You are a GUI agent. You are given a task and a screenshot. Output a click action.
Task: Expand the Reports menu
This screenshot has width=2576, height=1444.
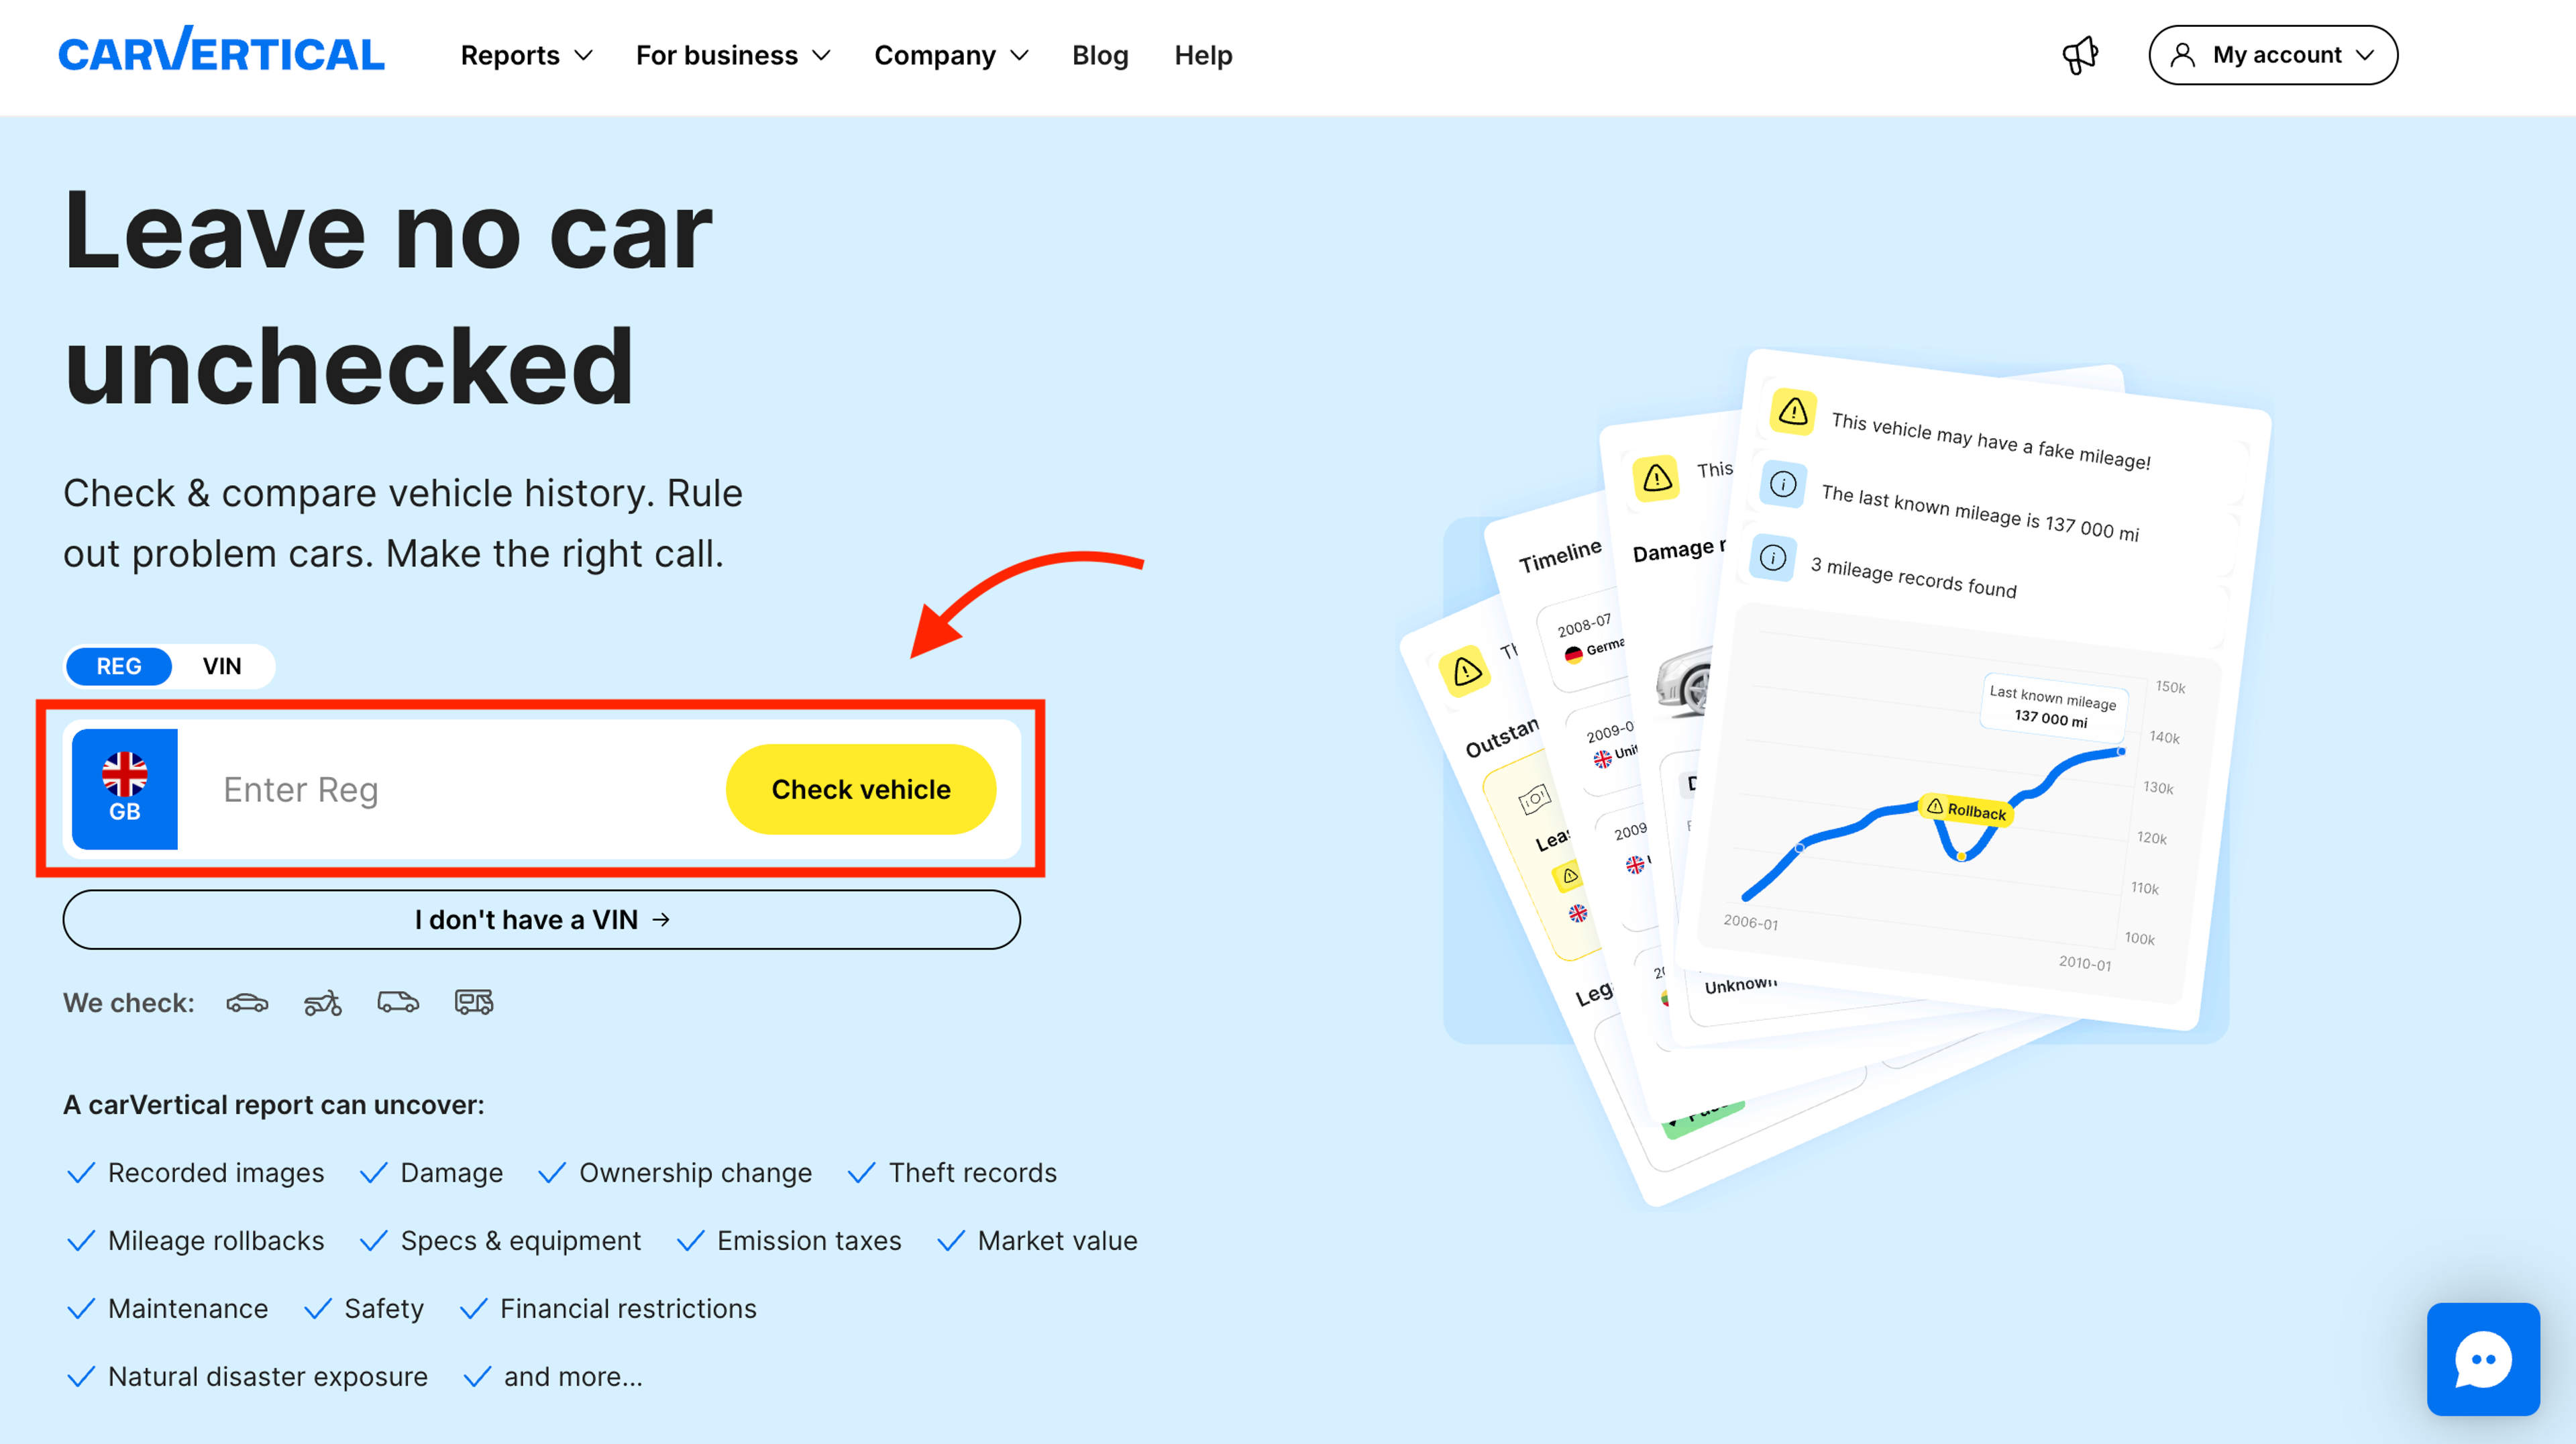click(527, 55)
